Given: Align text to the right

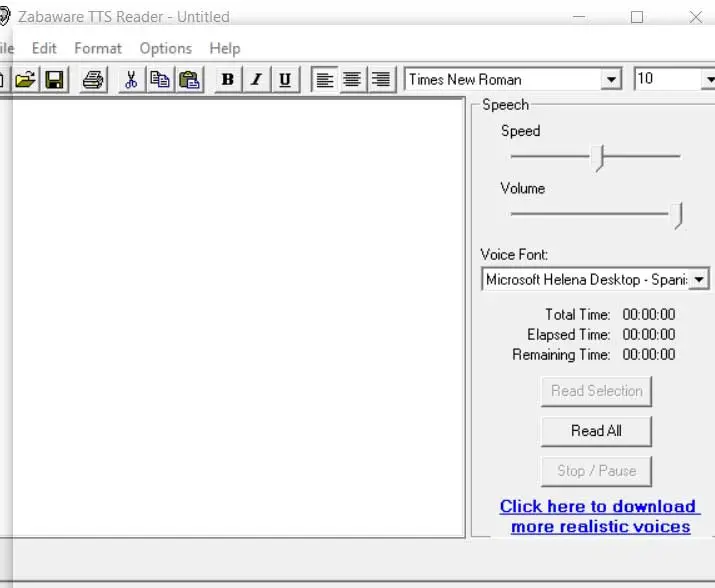Looking at the screenshot, I should [x=381, y=80].
